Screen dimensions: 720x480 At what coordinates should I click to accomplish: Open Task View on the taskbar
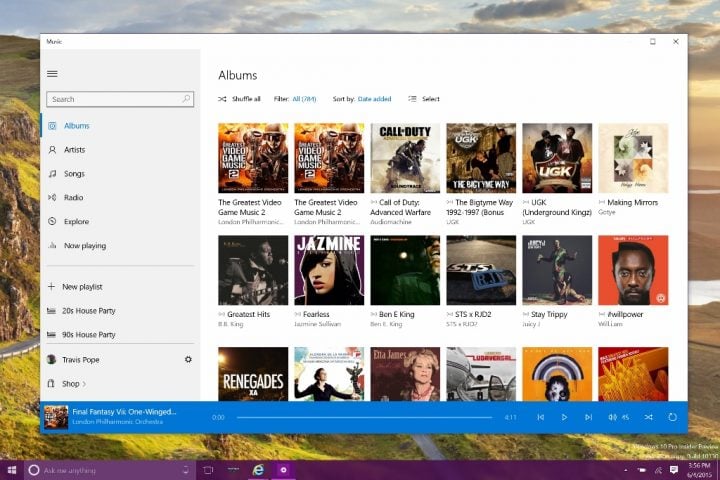point(208,470)
